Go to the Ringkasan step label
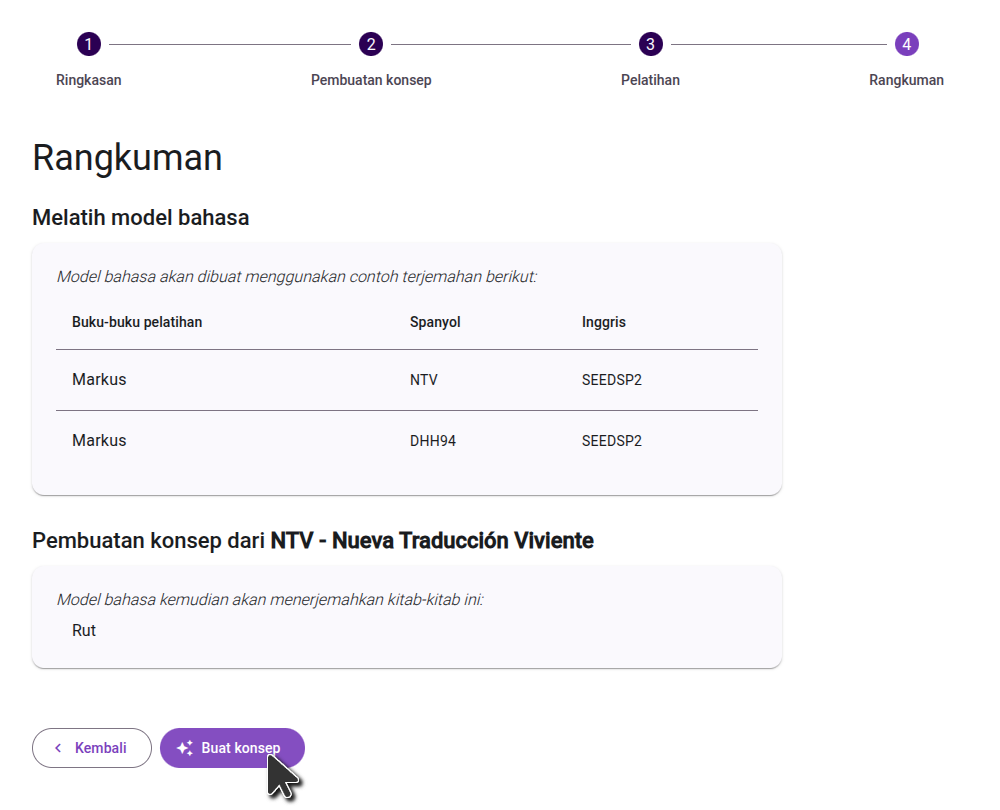This screenshot has height=810, width=1000. point(89,80)
